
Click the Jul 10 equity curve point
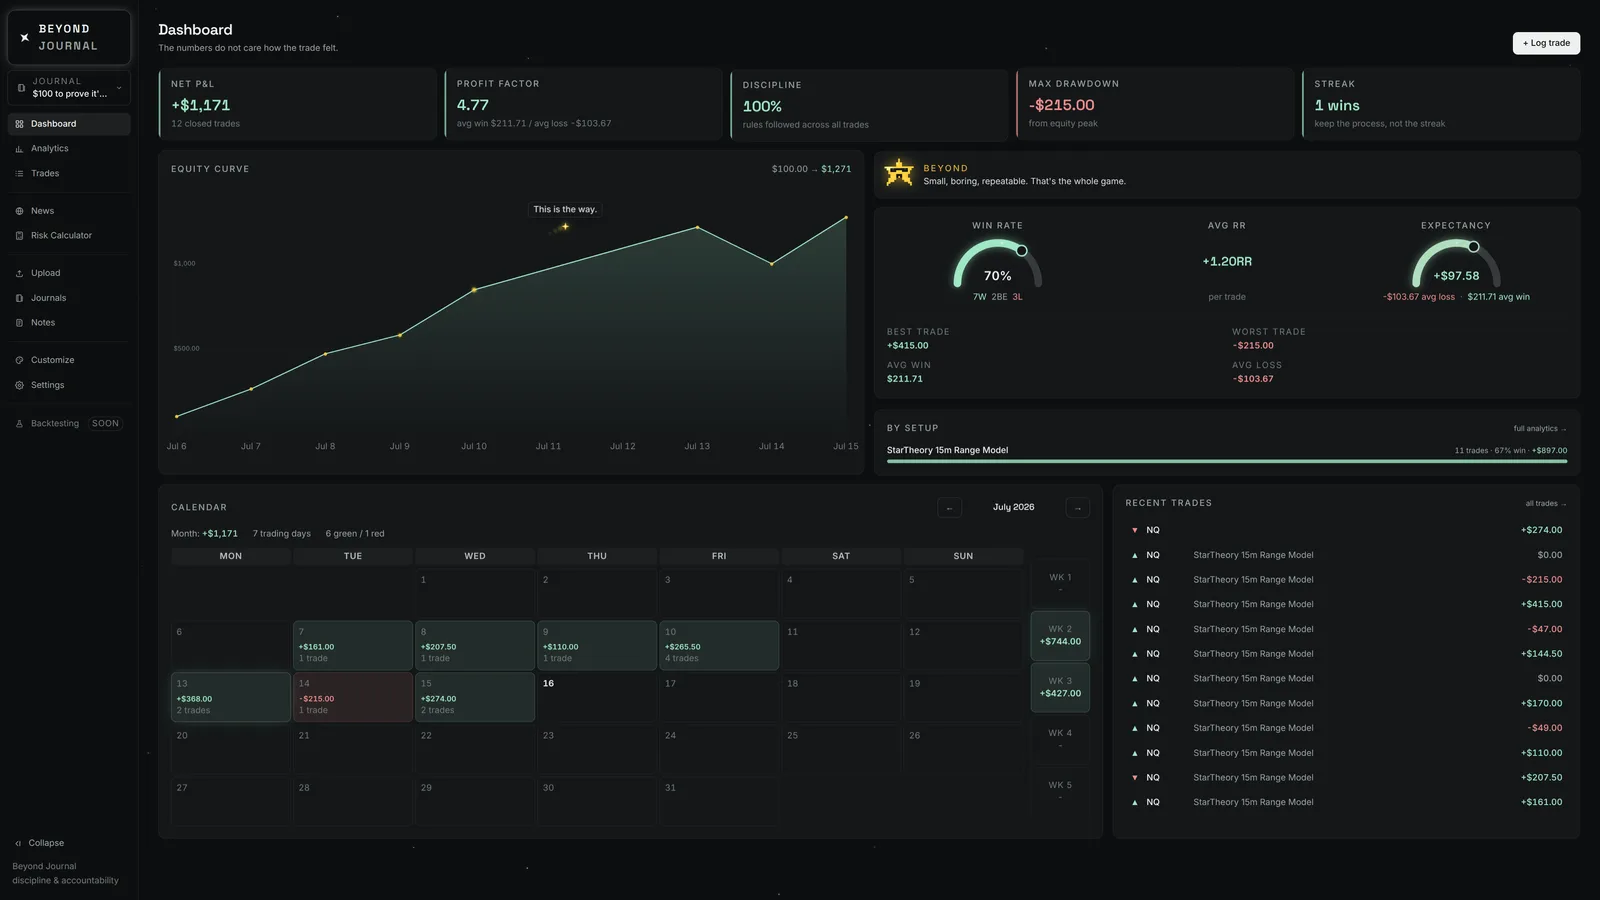coord(474,290)
